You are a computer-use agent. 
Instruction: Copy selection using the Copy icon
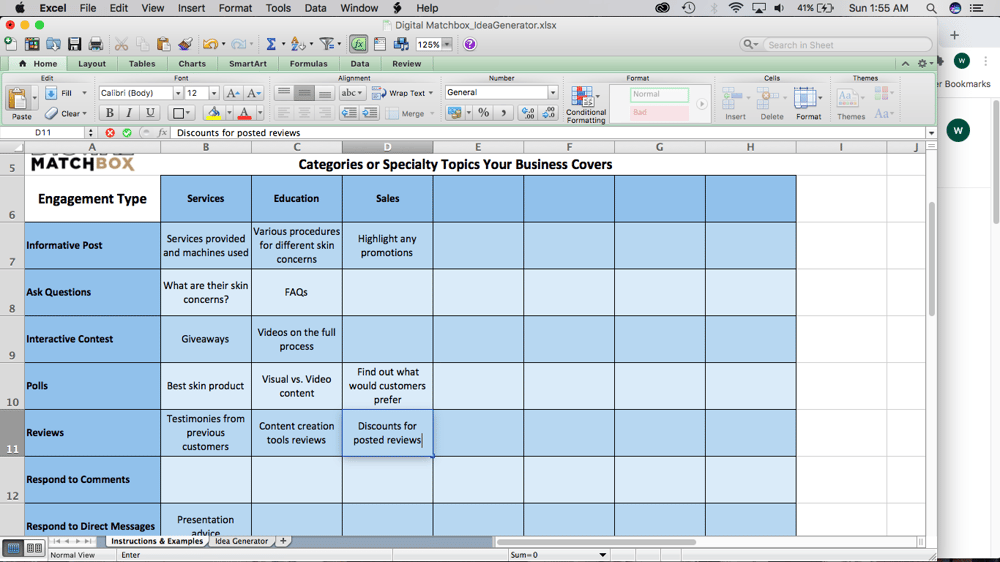(x=142, y=44)
